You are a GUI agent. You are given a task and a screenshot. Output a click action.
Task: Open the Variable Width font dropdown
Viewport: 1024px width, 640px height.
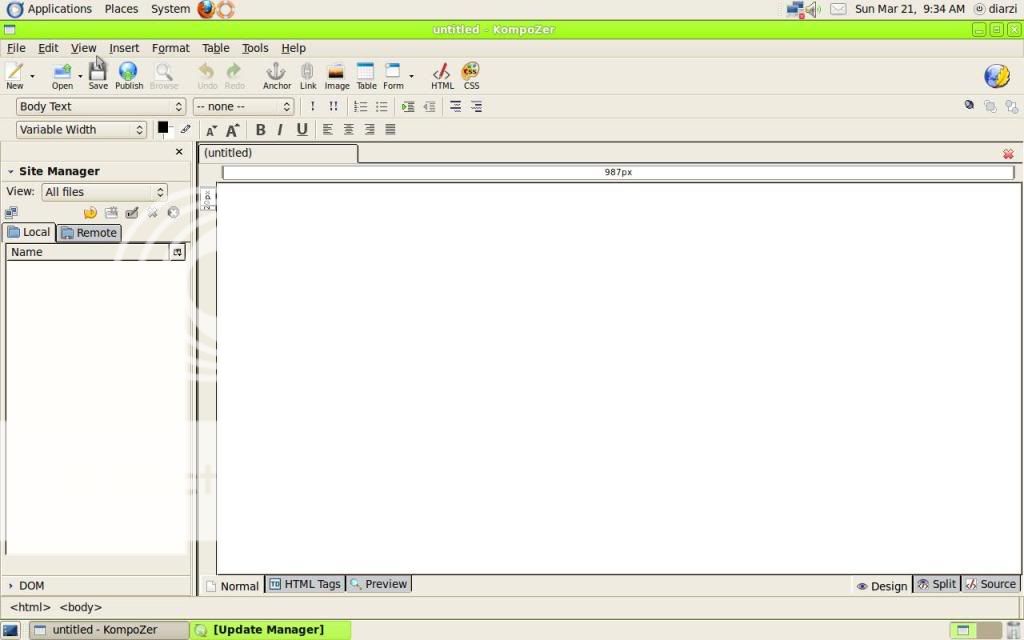point(82,129)
